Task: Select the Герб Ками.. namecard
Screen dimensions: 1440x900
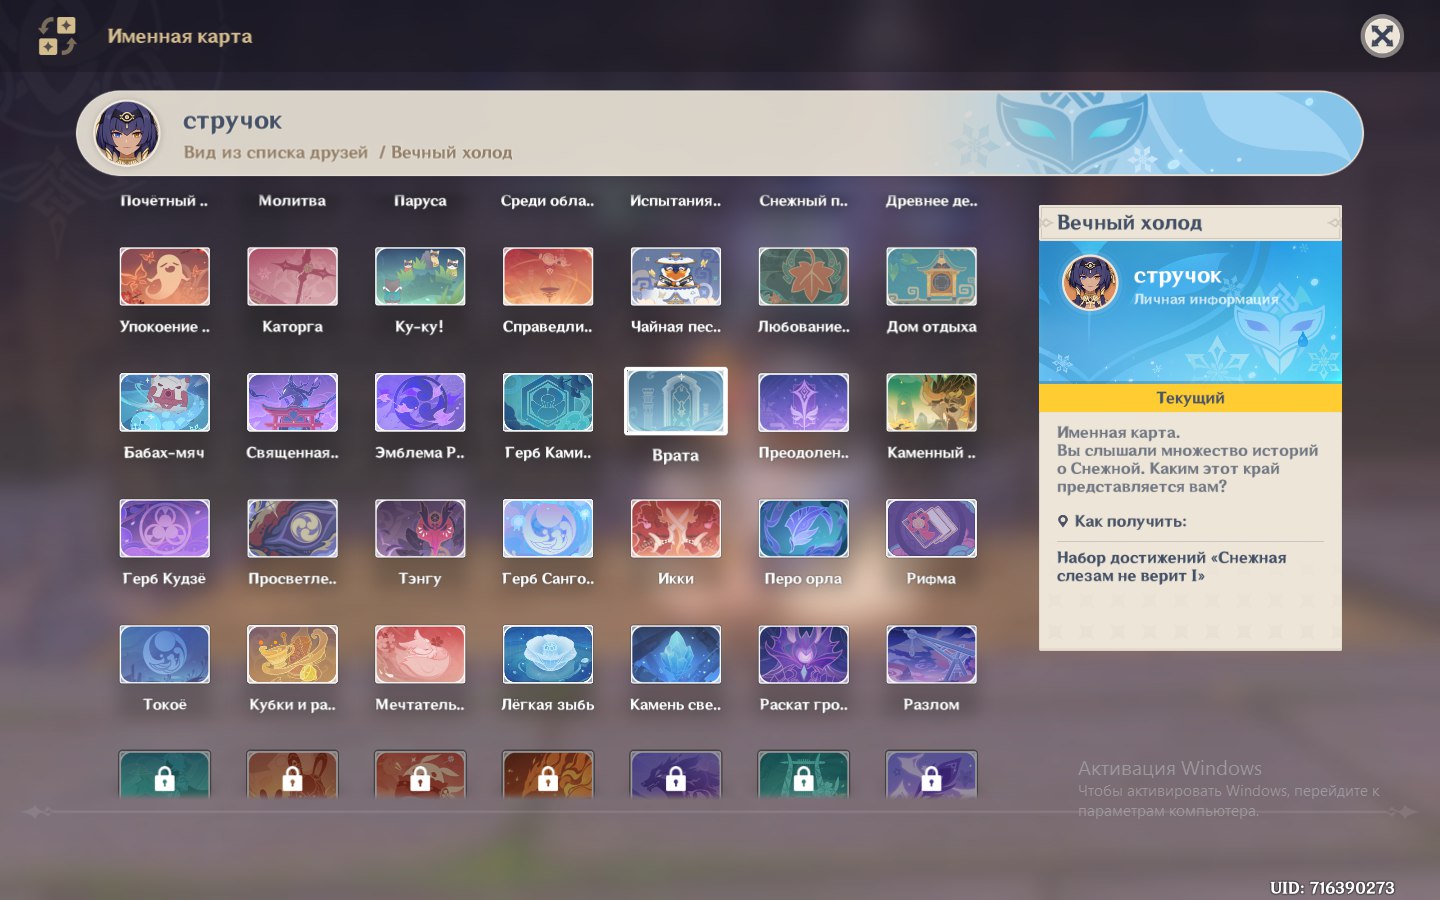Action: [x=548, y=403]
